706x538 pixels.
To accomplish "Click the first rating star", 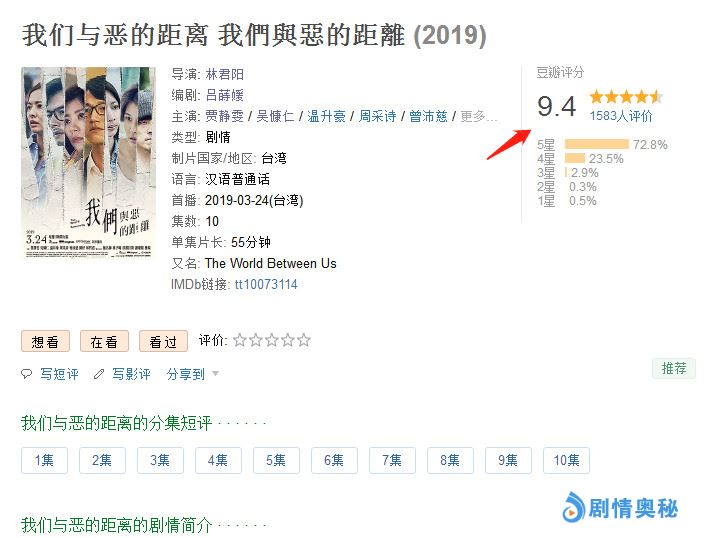I will coord(240,340).
